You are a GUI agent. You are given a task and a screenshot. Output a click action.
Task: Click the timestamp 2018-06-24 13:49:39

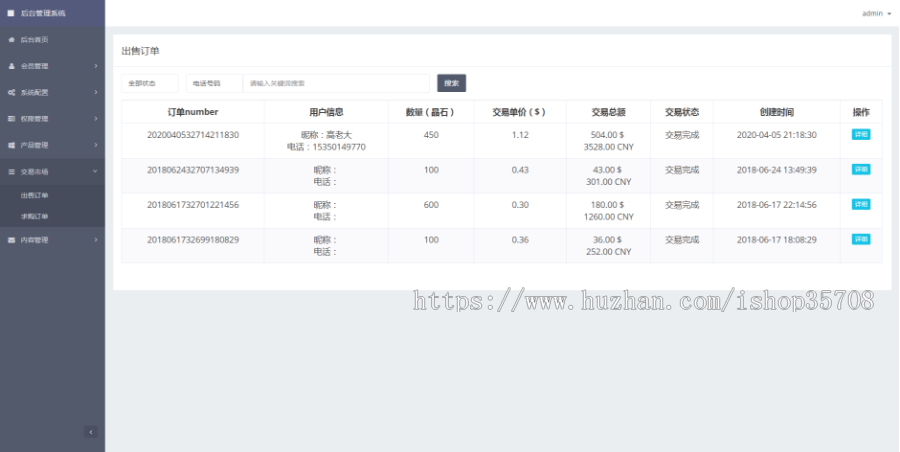(777, 170)
